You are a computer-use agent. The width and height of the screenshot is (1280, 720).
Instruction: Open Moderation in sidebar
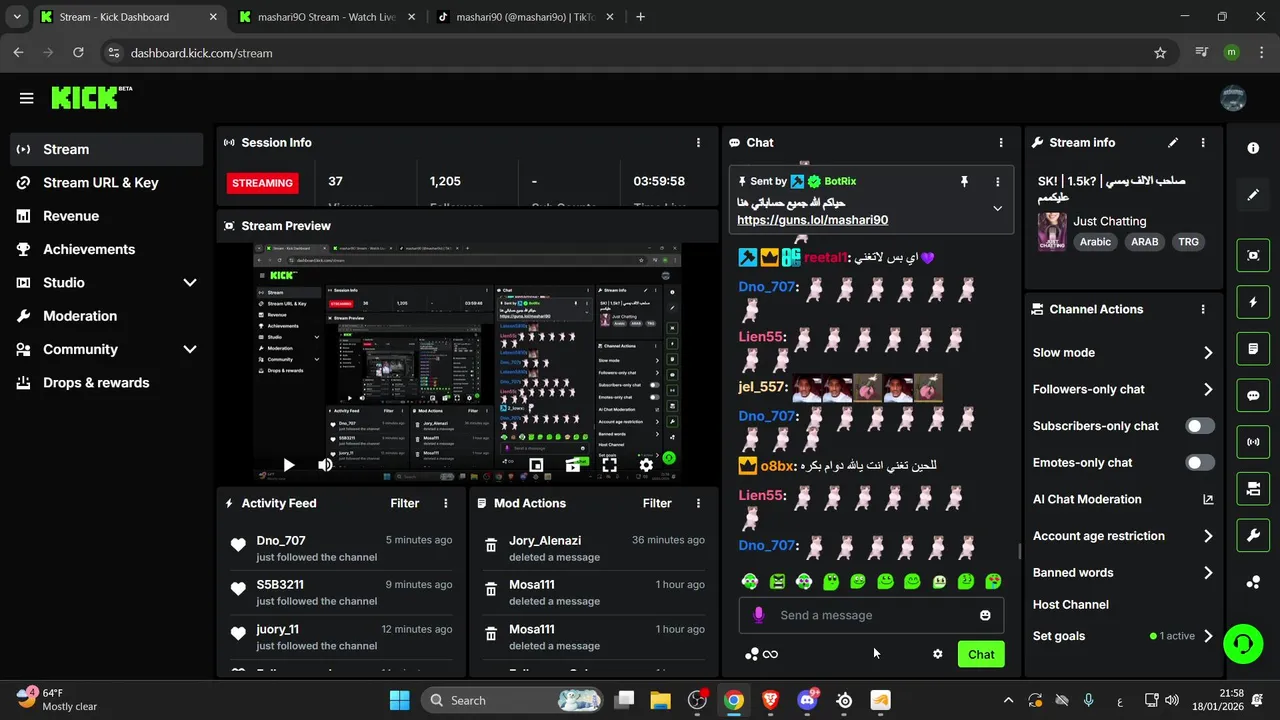coord(107,316)
